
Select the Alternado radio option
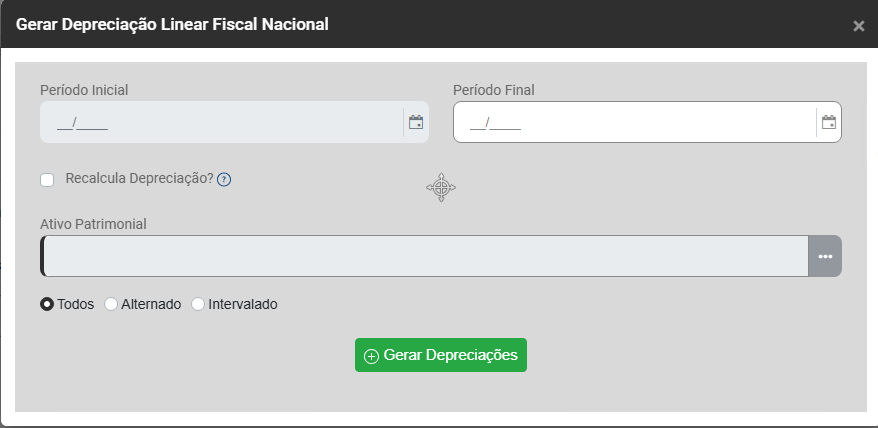[x=111, y=304]
